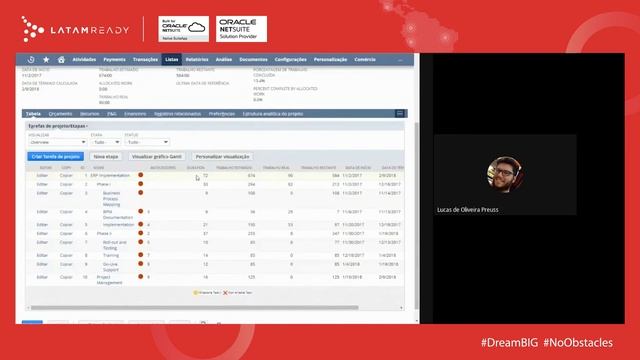Go to the NetSuite Home icon
Image resolution: width=640 pixels, height=360 pixels.
tap(61, 60)
